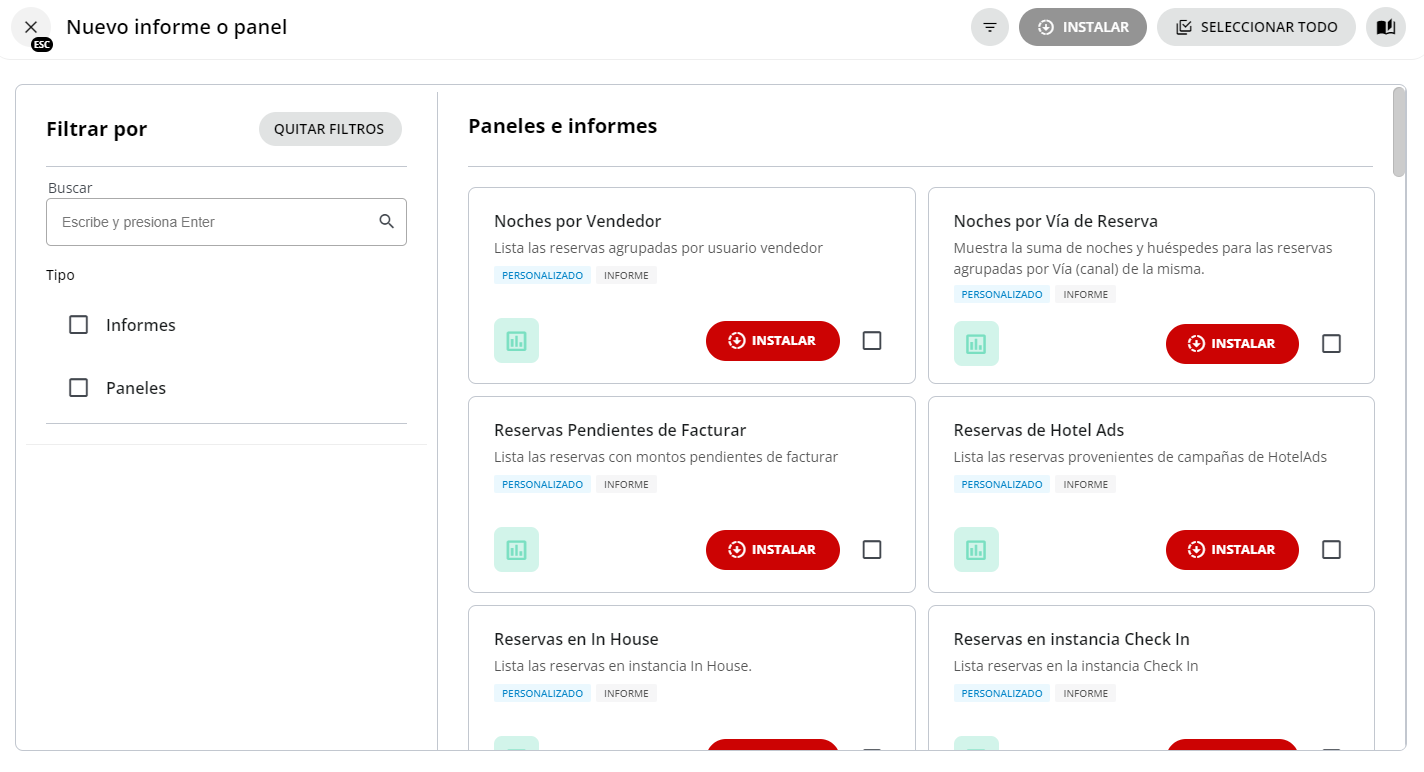The height and width of the screenshot is (772, 1424).
Task: Enable the Informes filter checkbox
Action: point(78,324)
